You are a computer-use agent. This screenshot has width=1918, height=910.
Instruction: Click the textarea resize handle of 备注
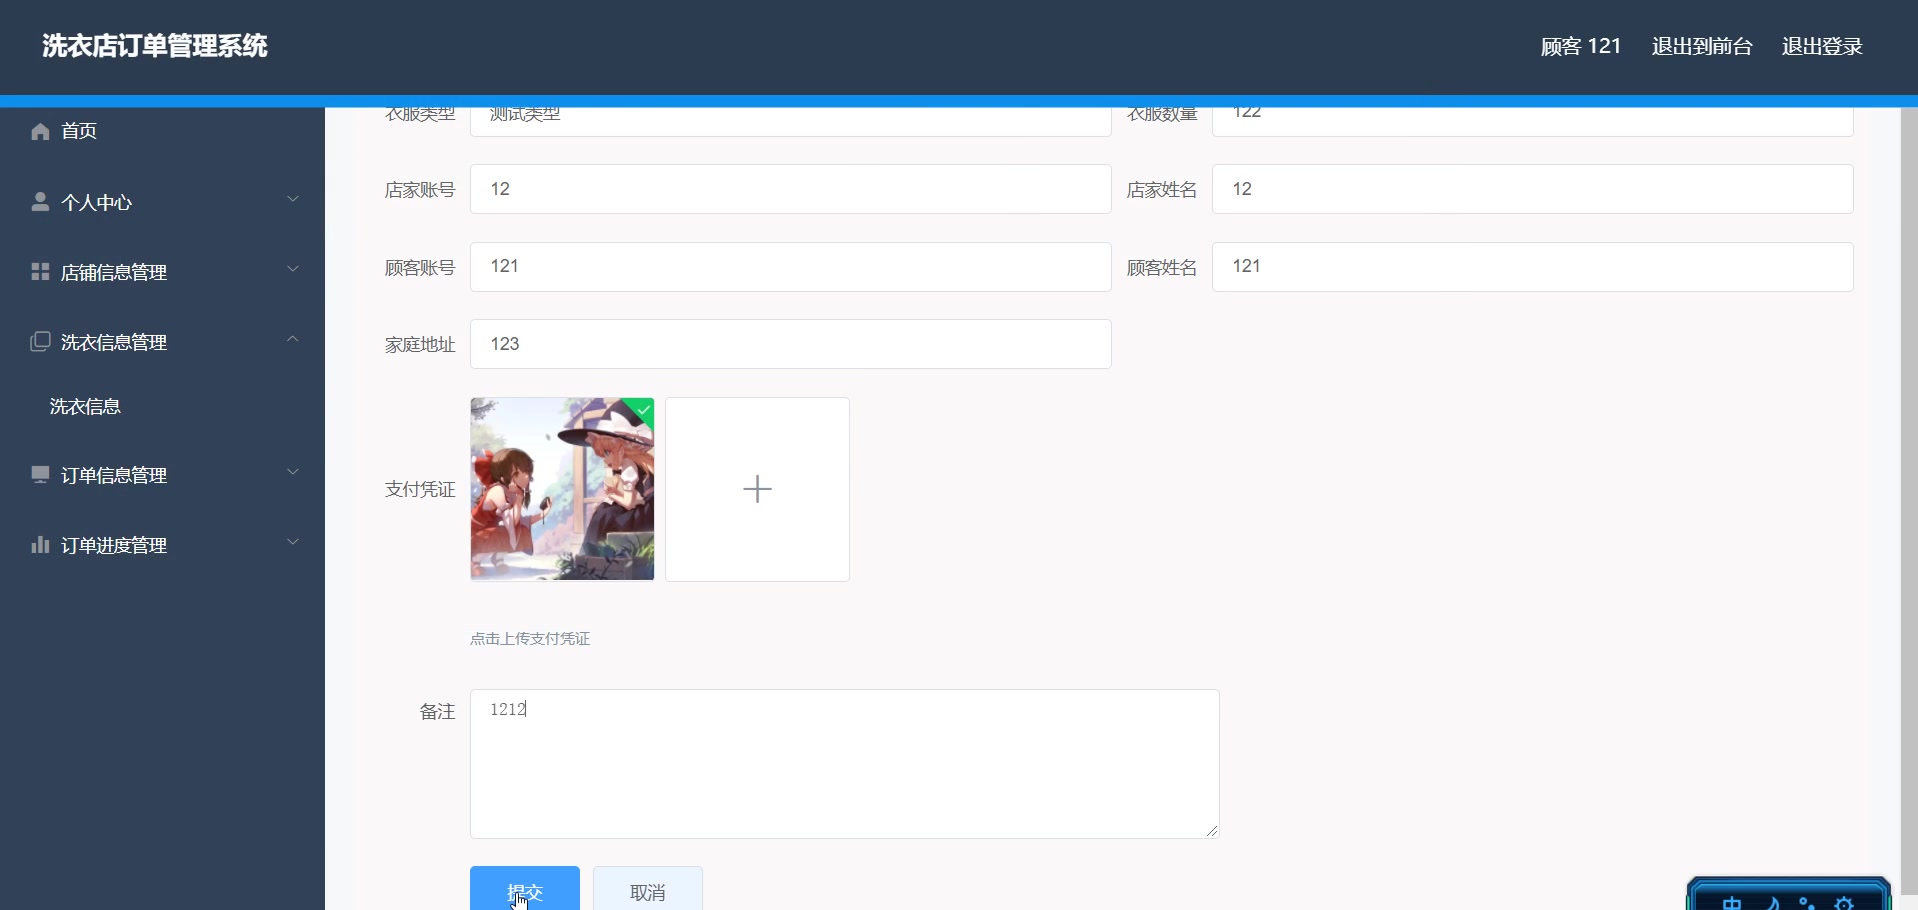pyautogui.click(x=1212, y=831)
